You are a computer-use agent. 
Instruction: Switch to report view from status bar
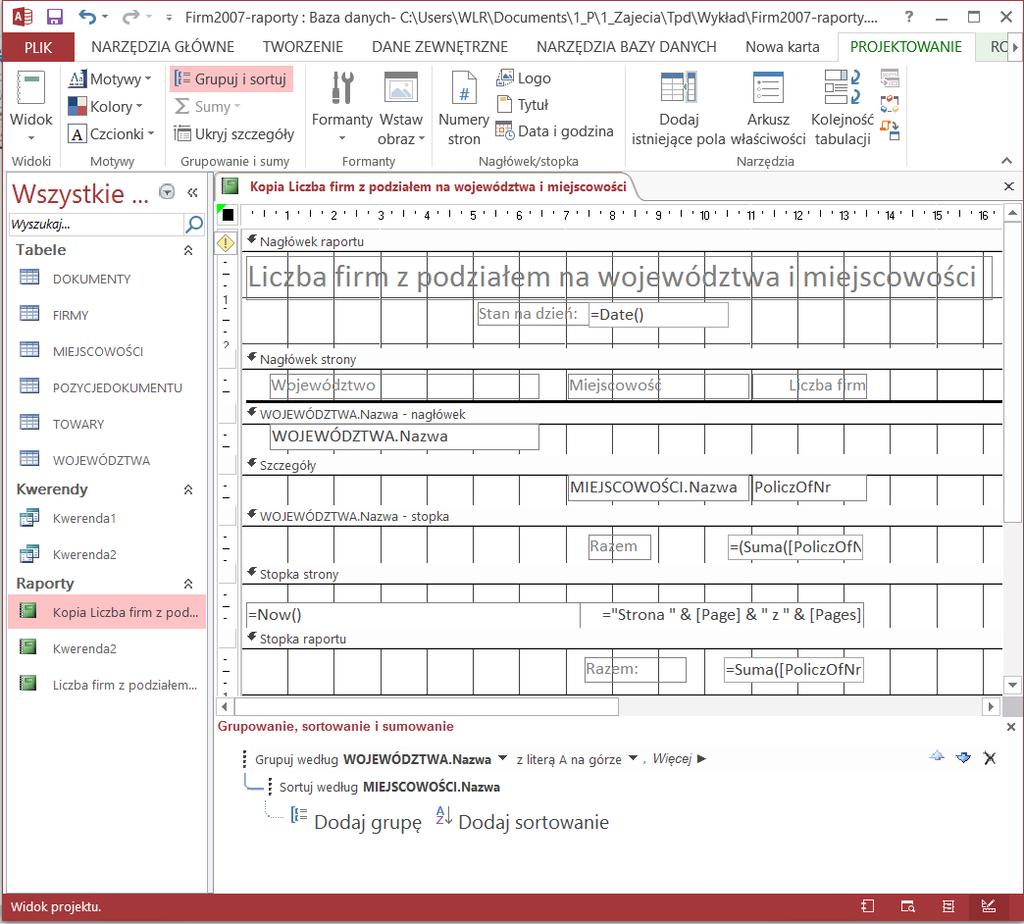pyautogui.click(x=867, y=906)
